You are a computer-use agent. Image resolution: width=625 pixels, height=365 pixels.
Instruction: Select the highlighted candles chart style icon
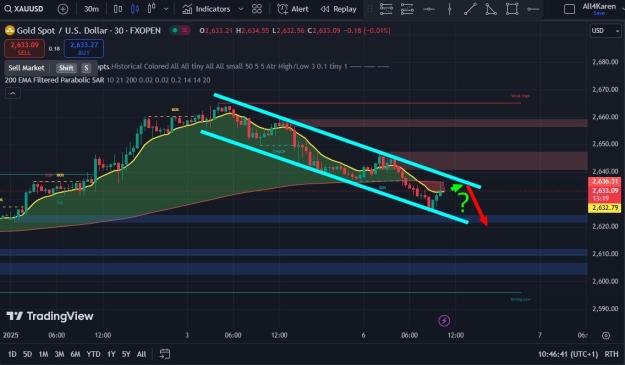[x=135, y=9]
